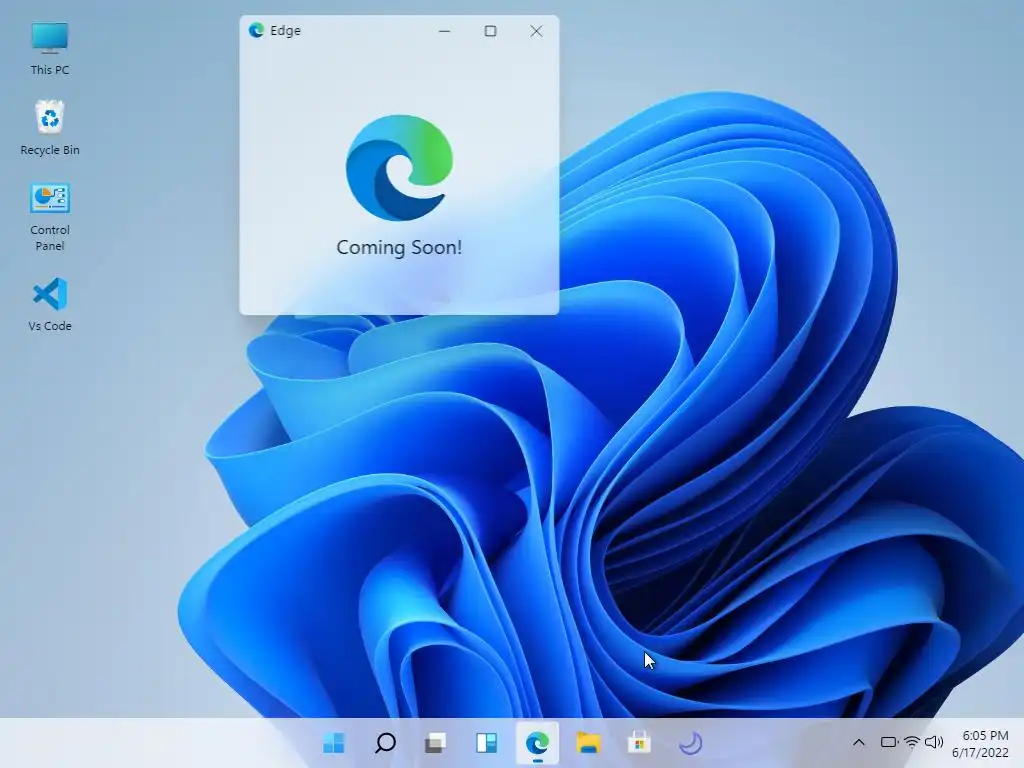Click the volume speaker icon

tap(934, 743)
